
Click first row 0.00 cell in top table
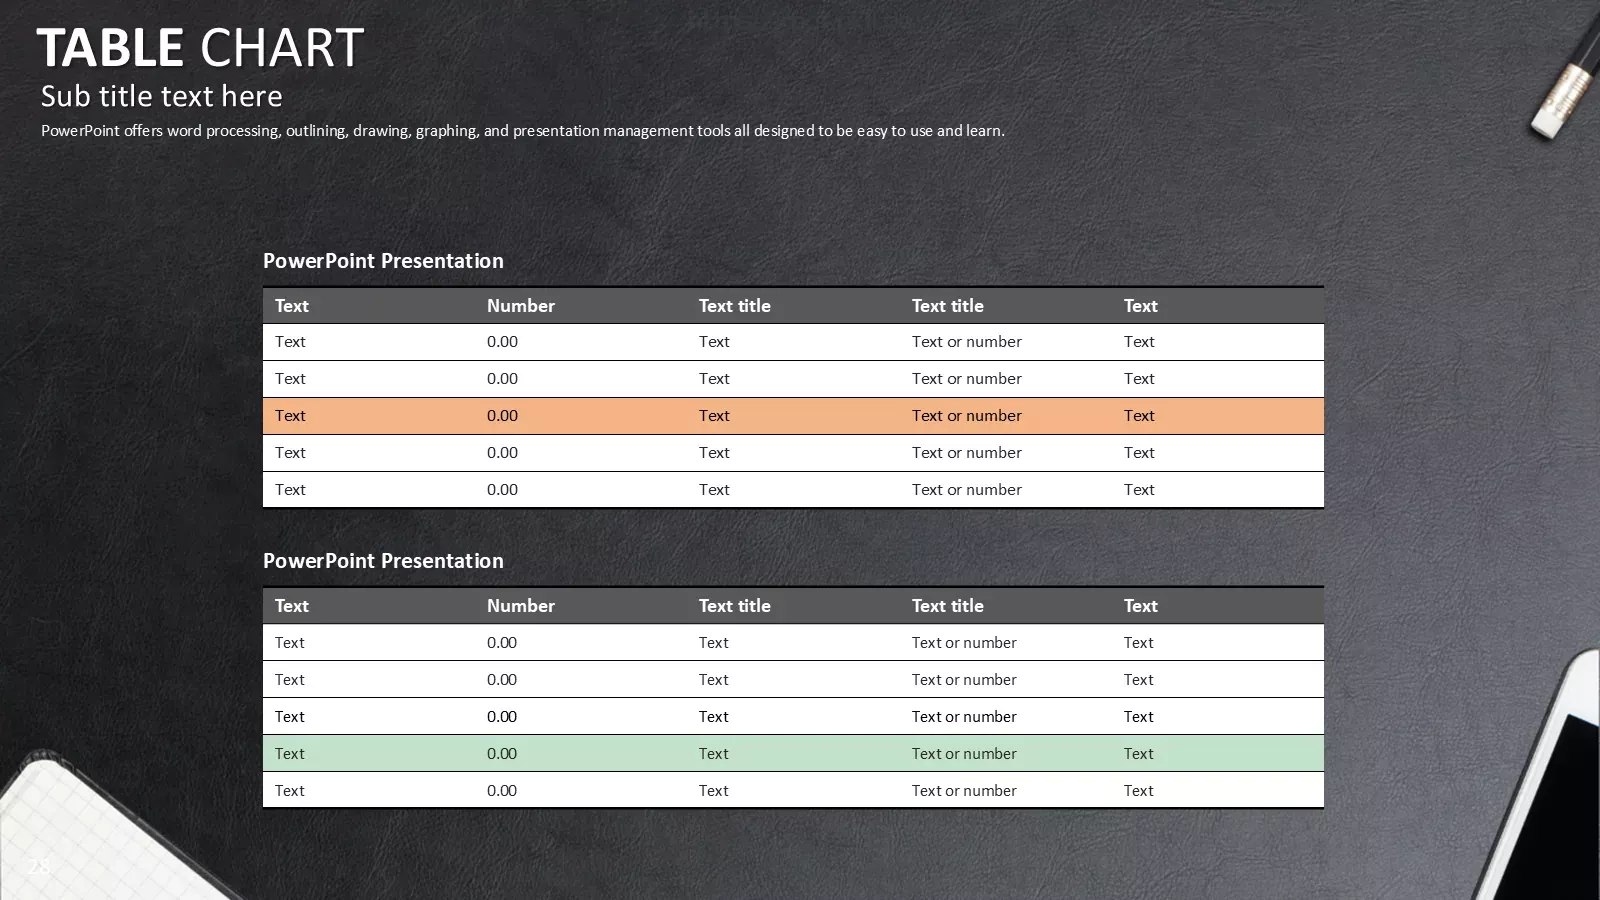coord(502,342)
